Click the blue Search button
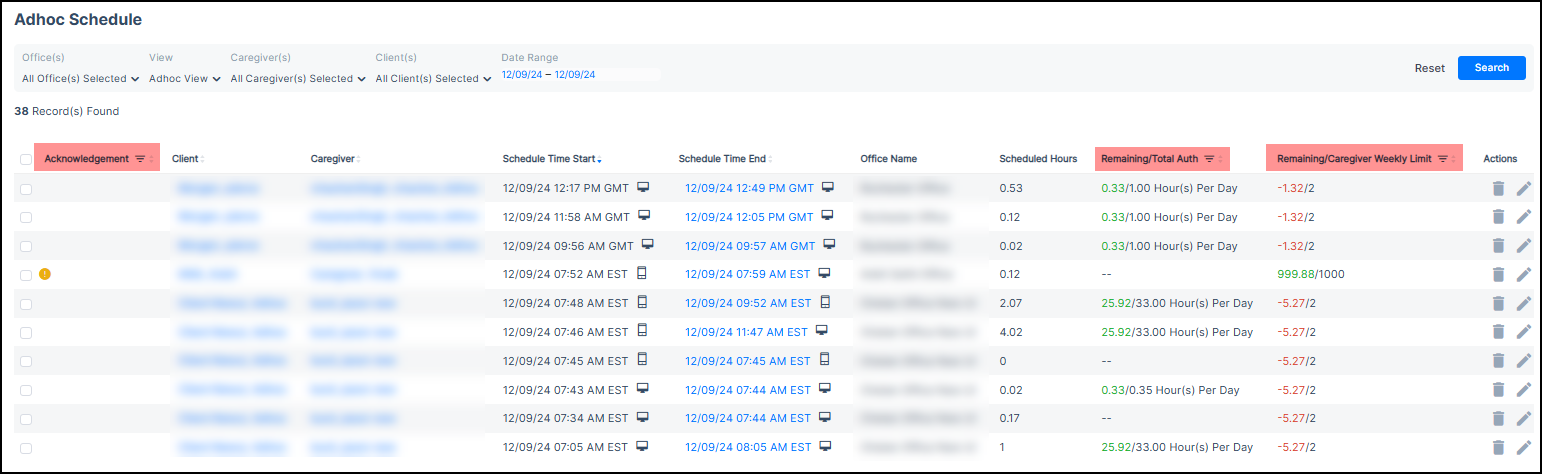Image resolution: width=1542 pixels, height=474 pixels. pyautogui.click(x=1491, y=68)
